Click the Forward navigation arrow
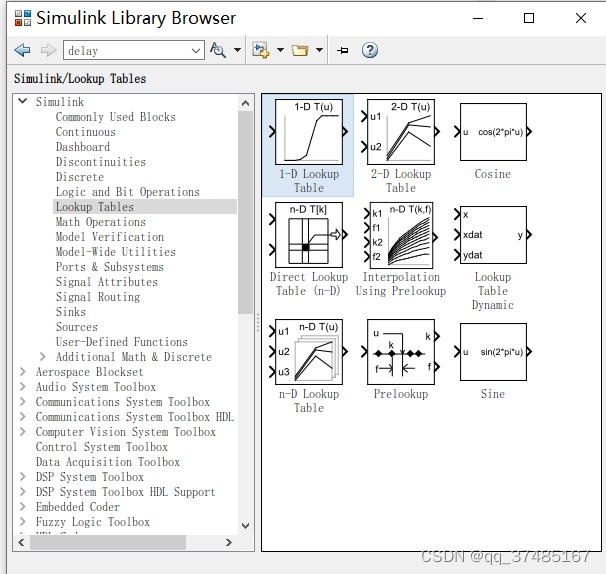 click(x=48, y=50)
